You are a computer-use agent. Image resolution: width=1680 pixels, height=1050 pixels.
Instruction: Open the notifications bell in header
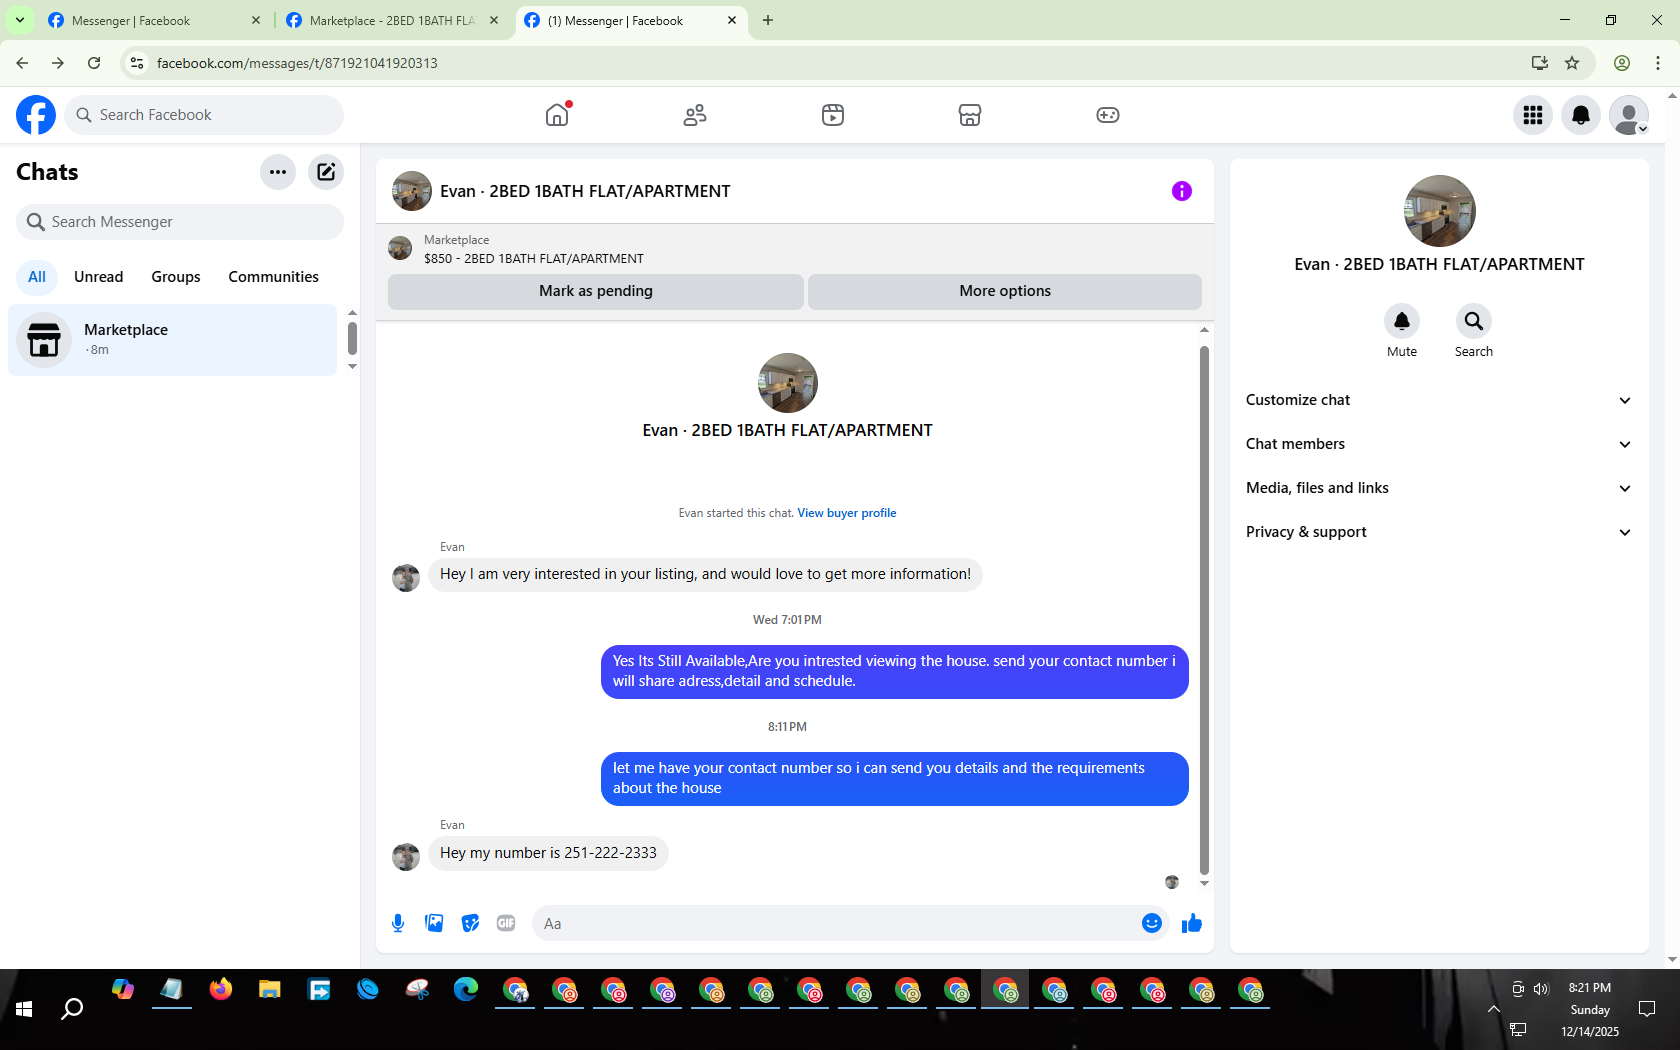point(1581,115)
